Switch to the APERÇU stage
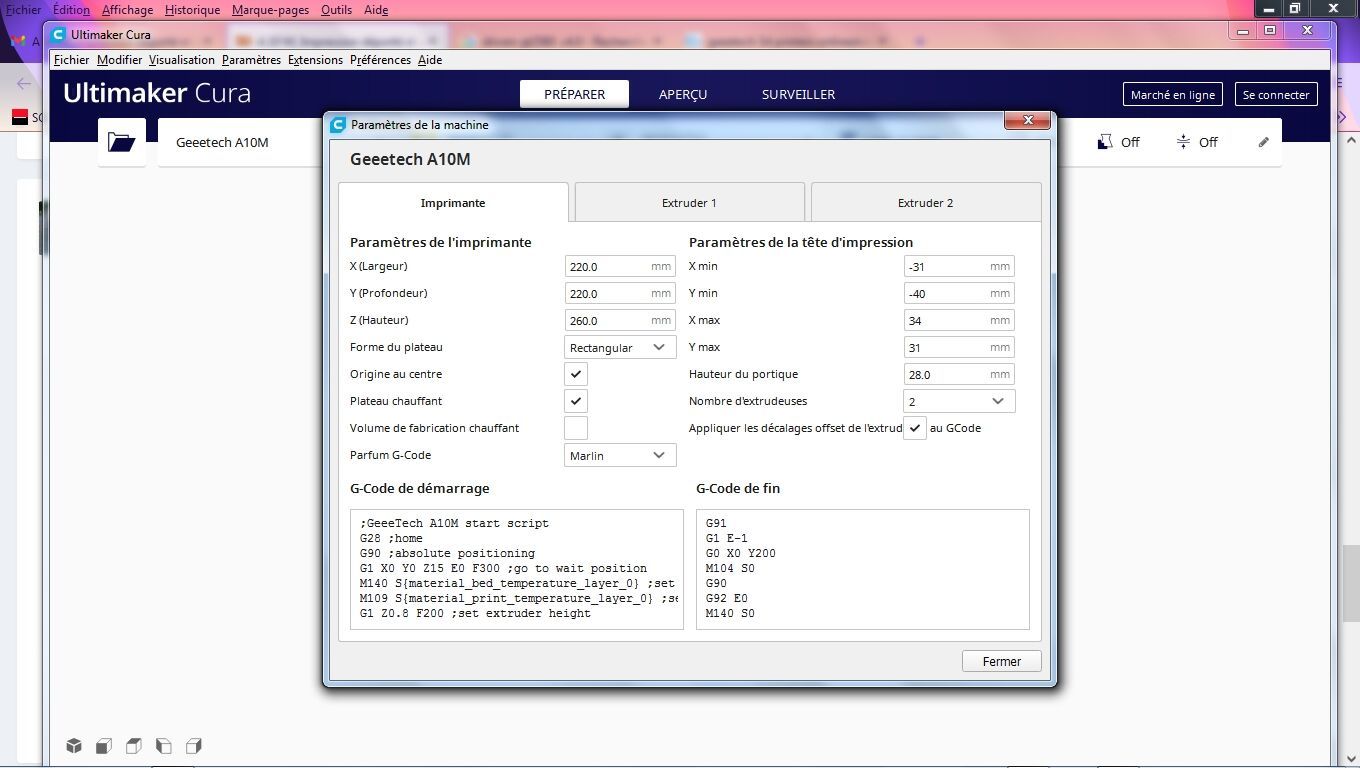The image size is (1360, 768). point(683,94)
